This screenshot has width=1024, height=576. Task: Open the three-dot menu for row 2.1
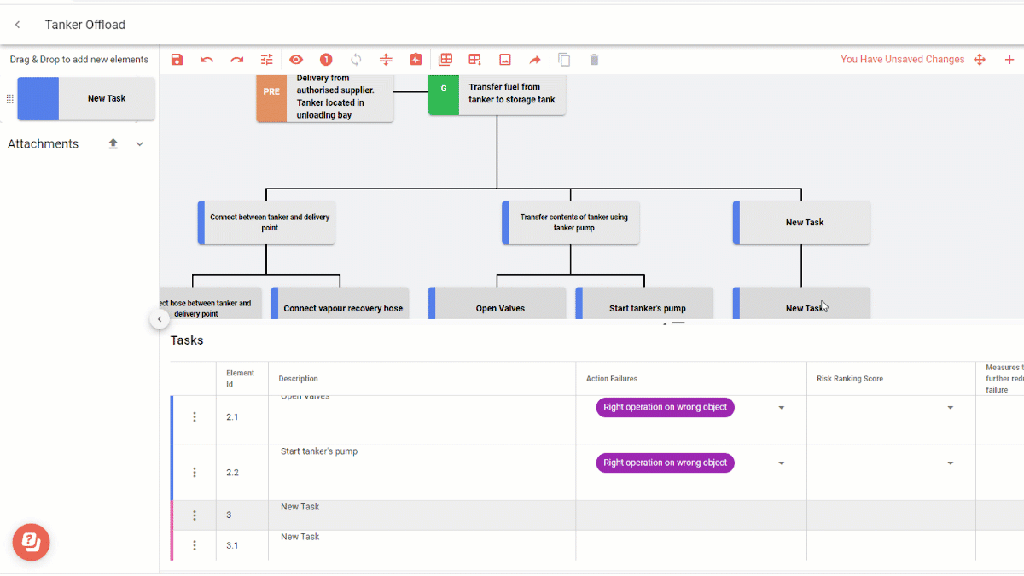(x=194, y=417)
